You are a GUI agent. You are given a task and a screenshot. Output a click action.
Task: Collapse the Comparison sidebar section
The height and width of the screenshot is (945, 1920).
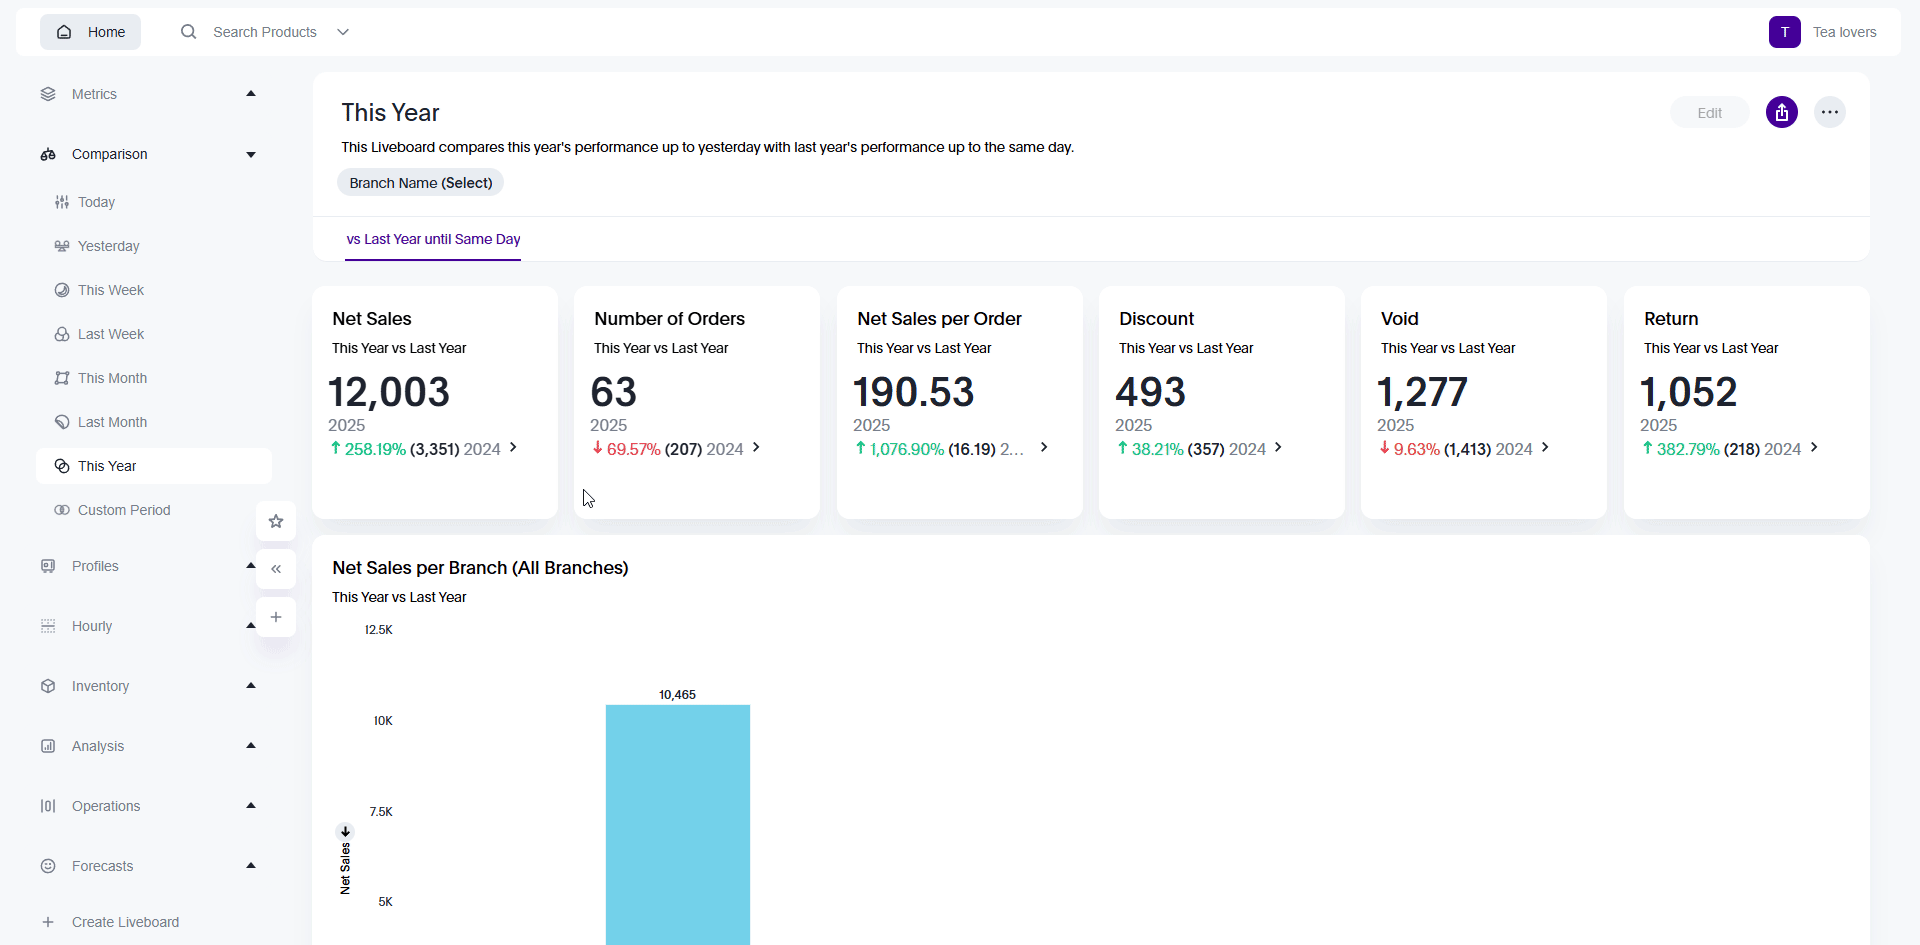251,154
